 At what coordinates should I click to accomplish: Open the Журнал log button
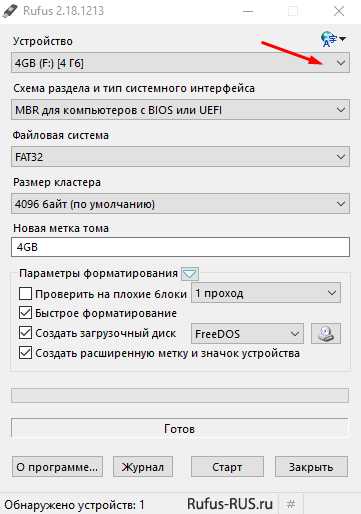coord(143,467)
